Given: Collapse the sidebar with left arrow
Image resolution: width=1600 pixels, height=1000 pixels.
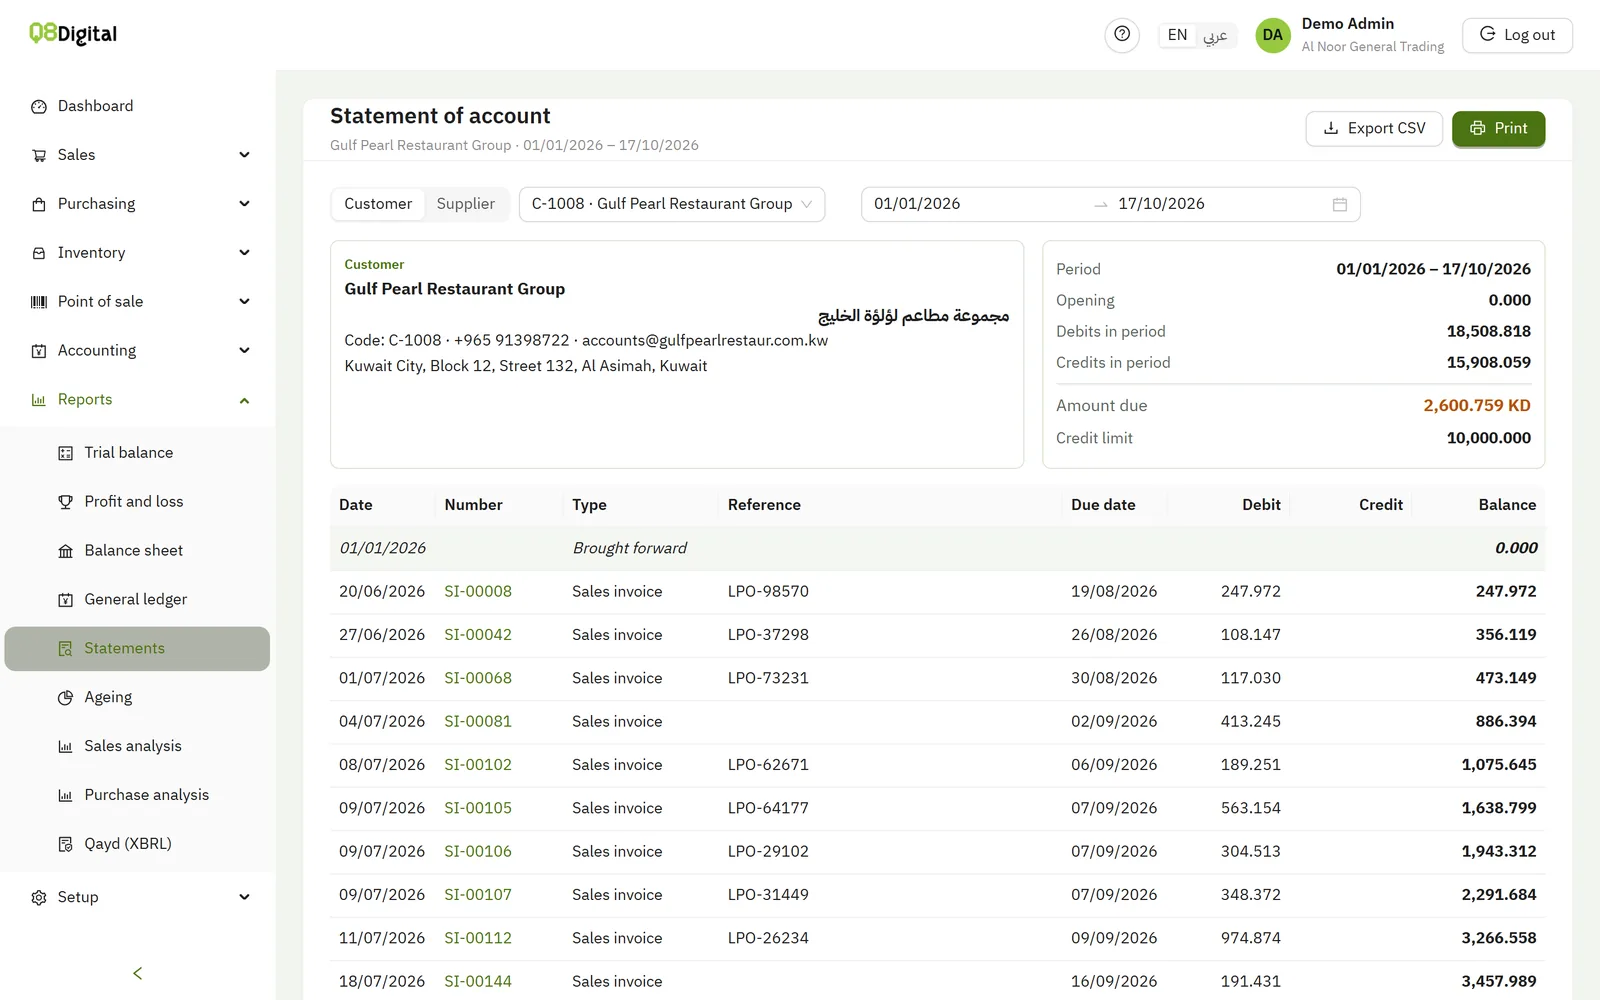Looking at the screenshot, I should click(x=138, y=973).
